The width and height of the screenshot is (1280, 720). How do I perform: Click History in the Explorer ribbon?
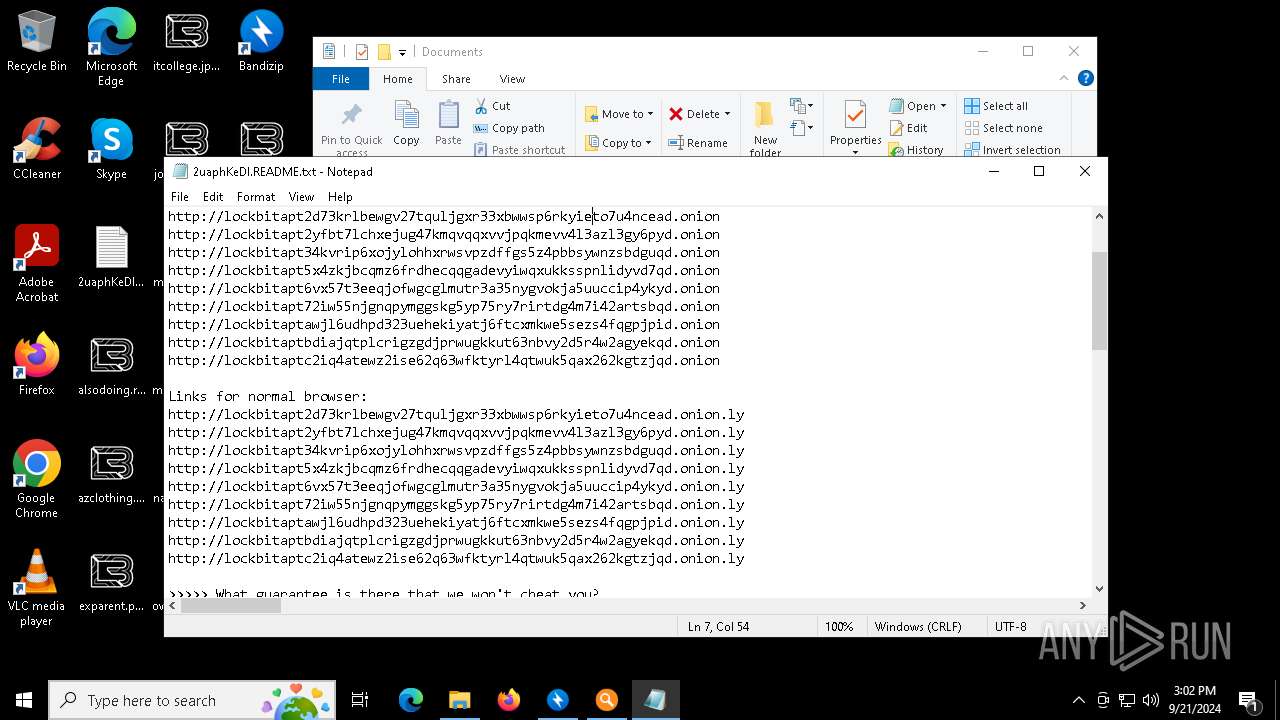coord(915,150)
